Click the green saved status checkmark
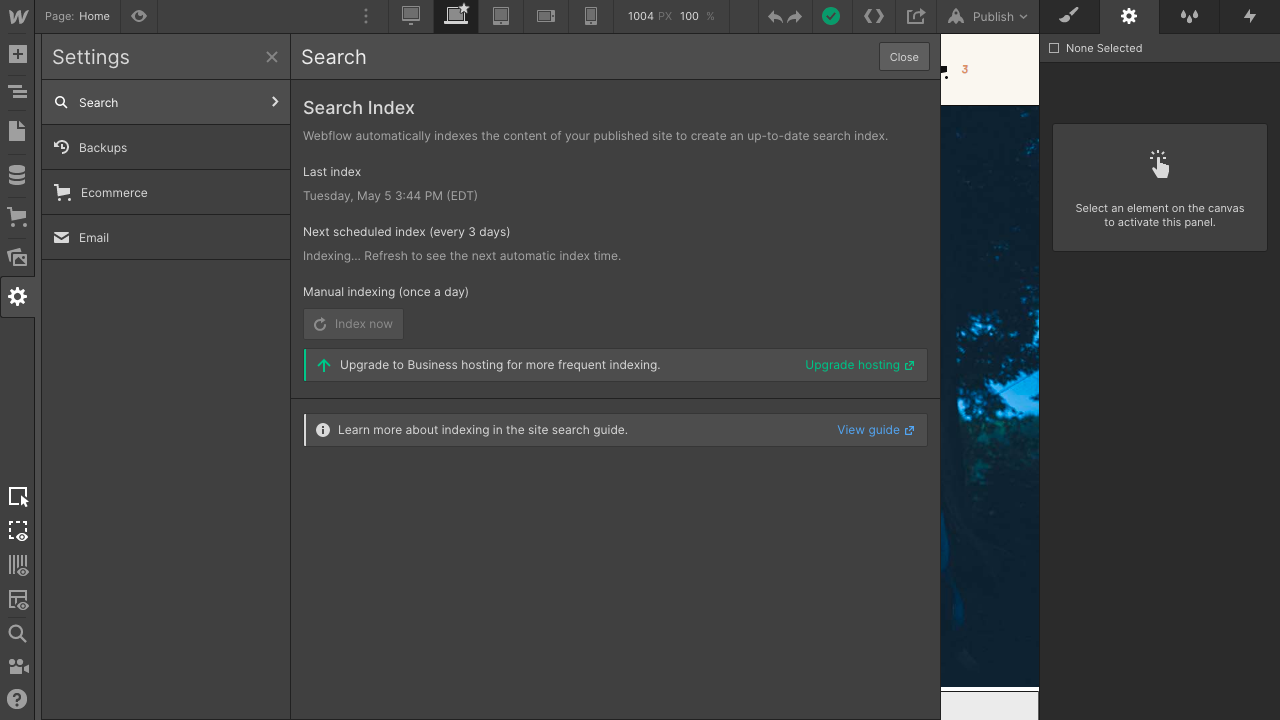 (x=830, y=16)
